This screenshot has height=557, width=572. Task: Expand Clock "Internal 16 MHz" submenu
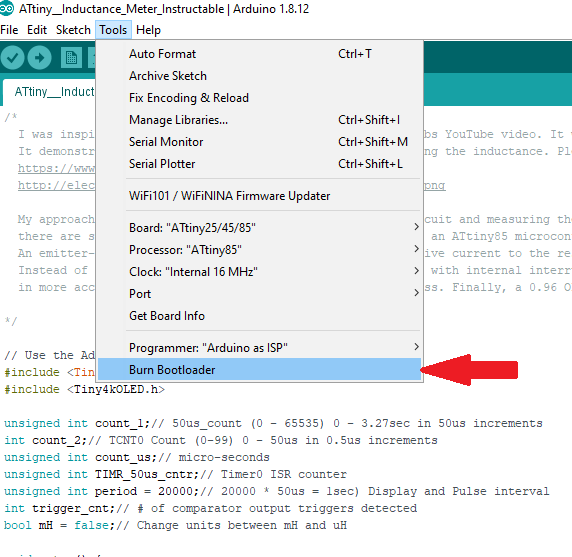(259, 272)
